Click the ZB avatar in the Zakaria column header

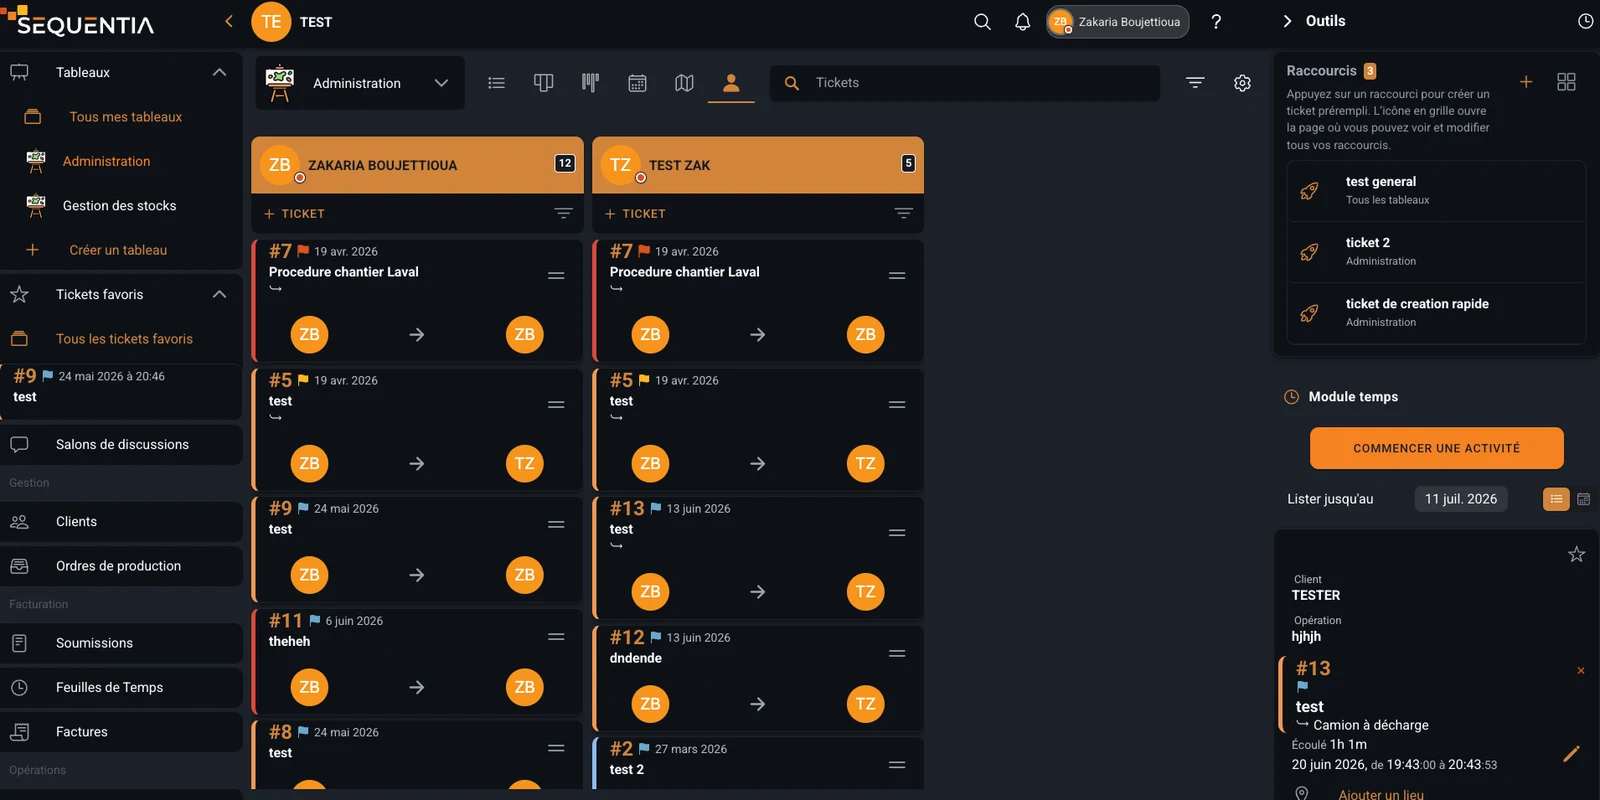[x=280, y=165]
